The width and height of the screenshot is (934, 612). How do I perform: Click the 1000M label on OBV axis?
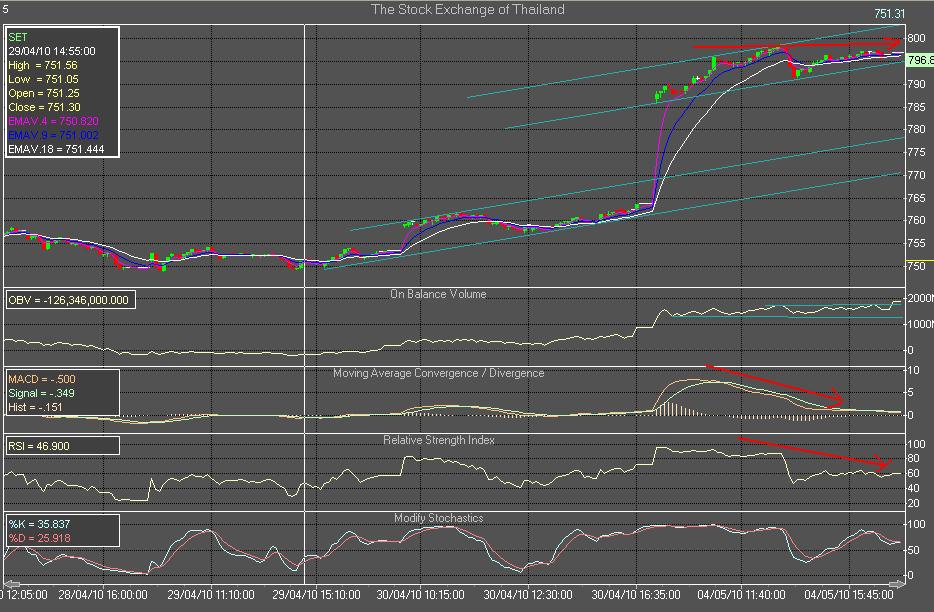920,324
